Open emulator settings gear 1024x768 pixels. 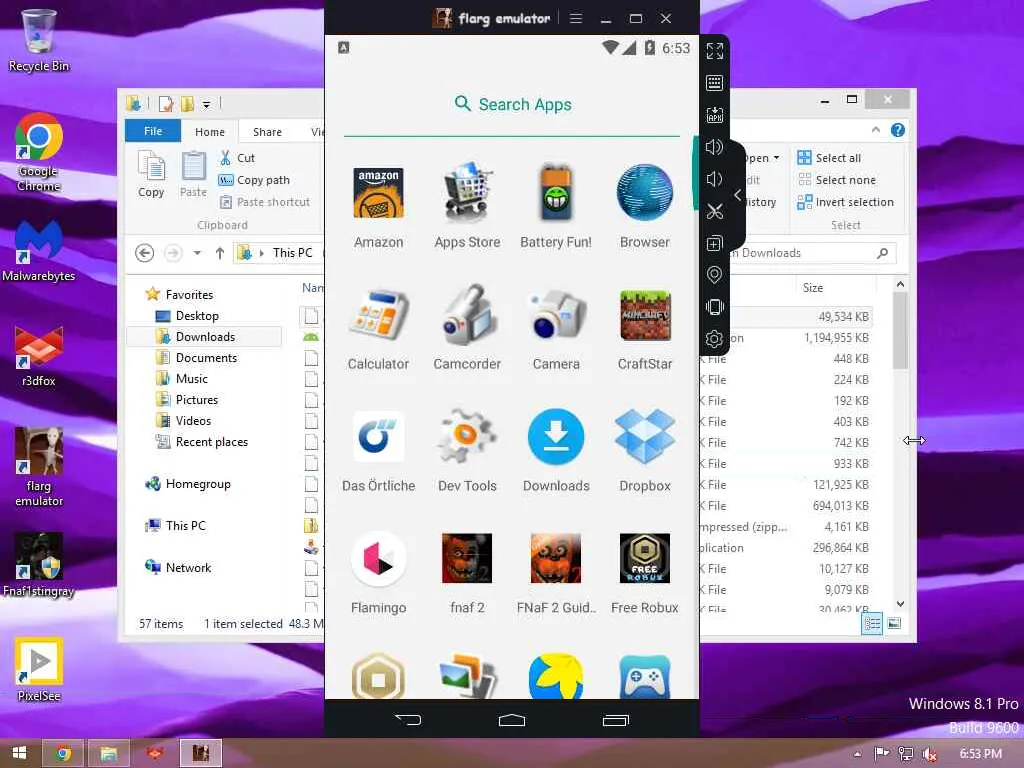click(714, 339)
